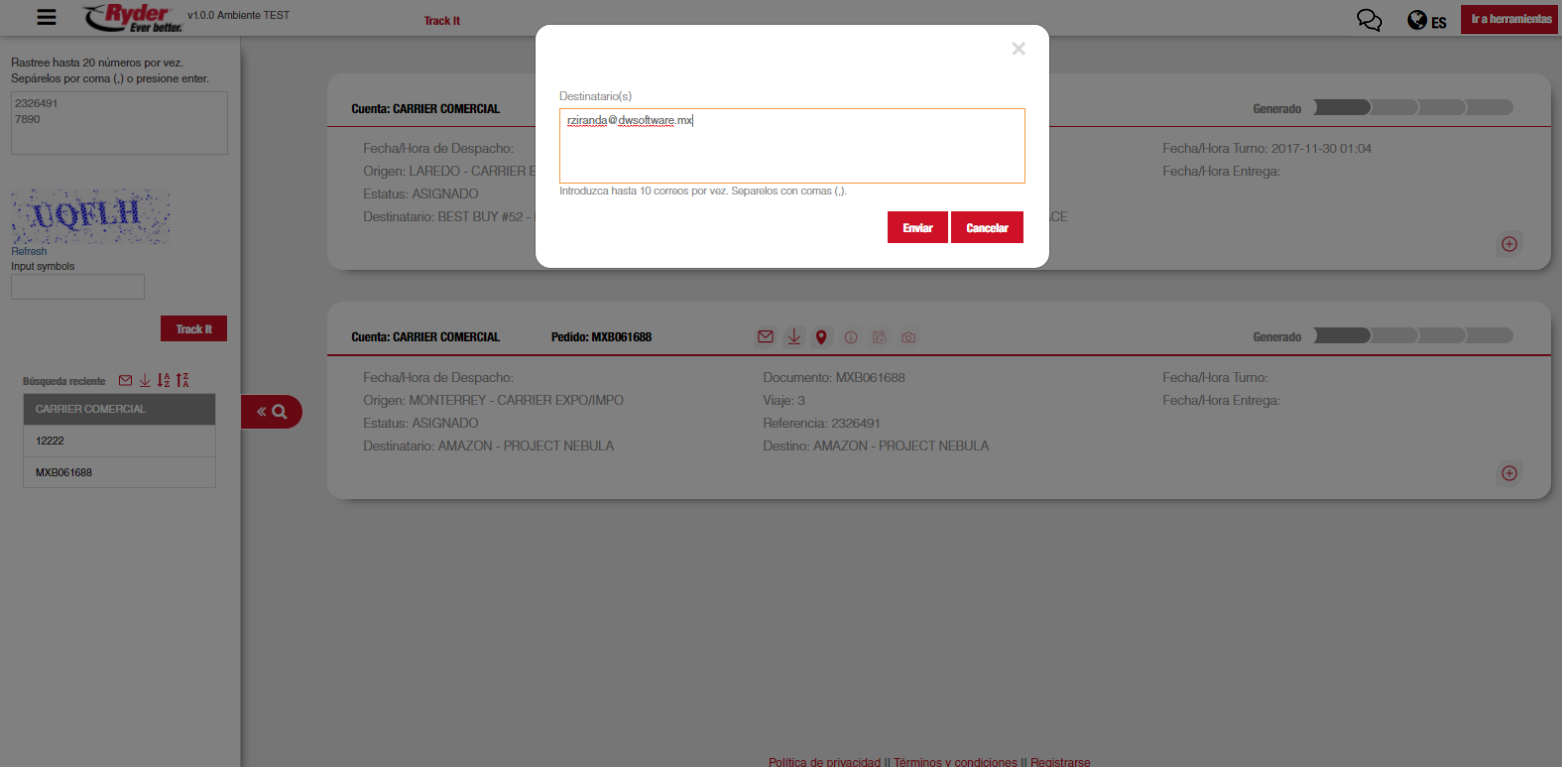The width and height of the screenshot is (1562, 768).
Task: Click the Cancelar button
Action: click(x=986, y=228)
